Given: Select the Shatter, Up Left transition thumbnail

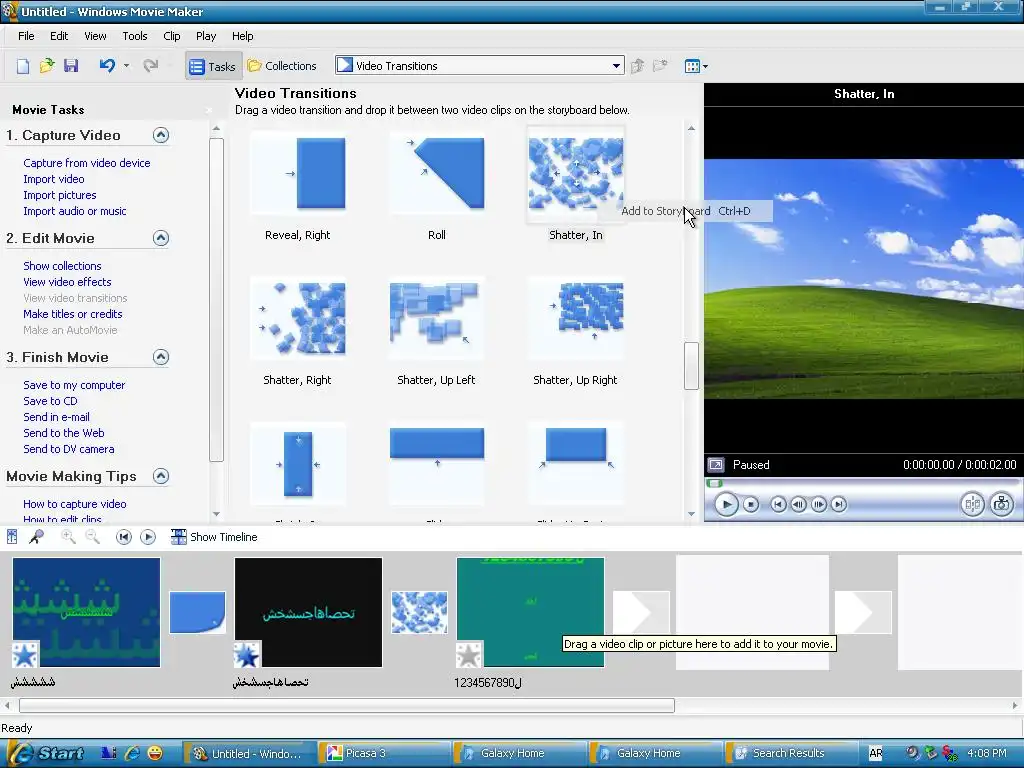Looking at the screenshot, I should tap(437, 319).
